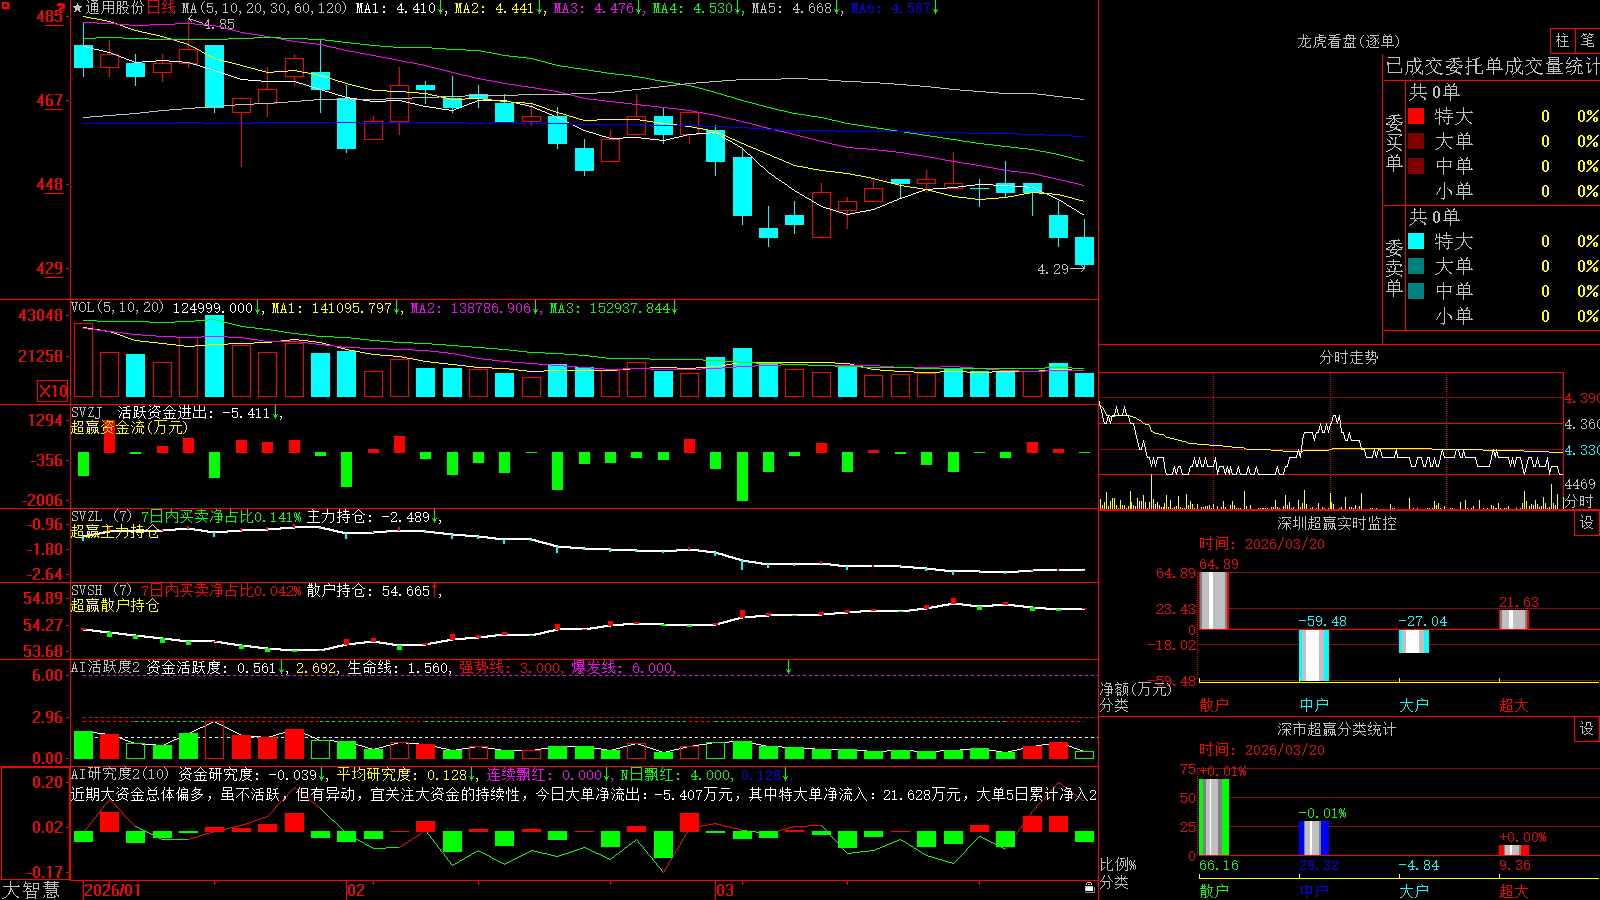Click the 中户 bar showing -59.48
Viewport: 1600px width, 900px height.
coord(1314,655)
